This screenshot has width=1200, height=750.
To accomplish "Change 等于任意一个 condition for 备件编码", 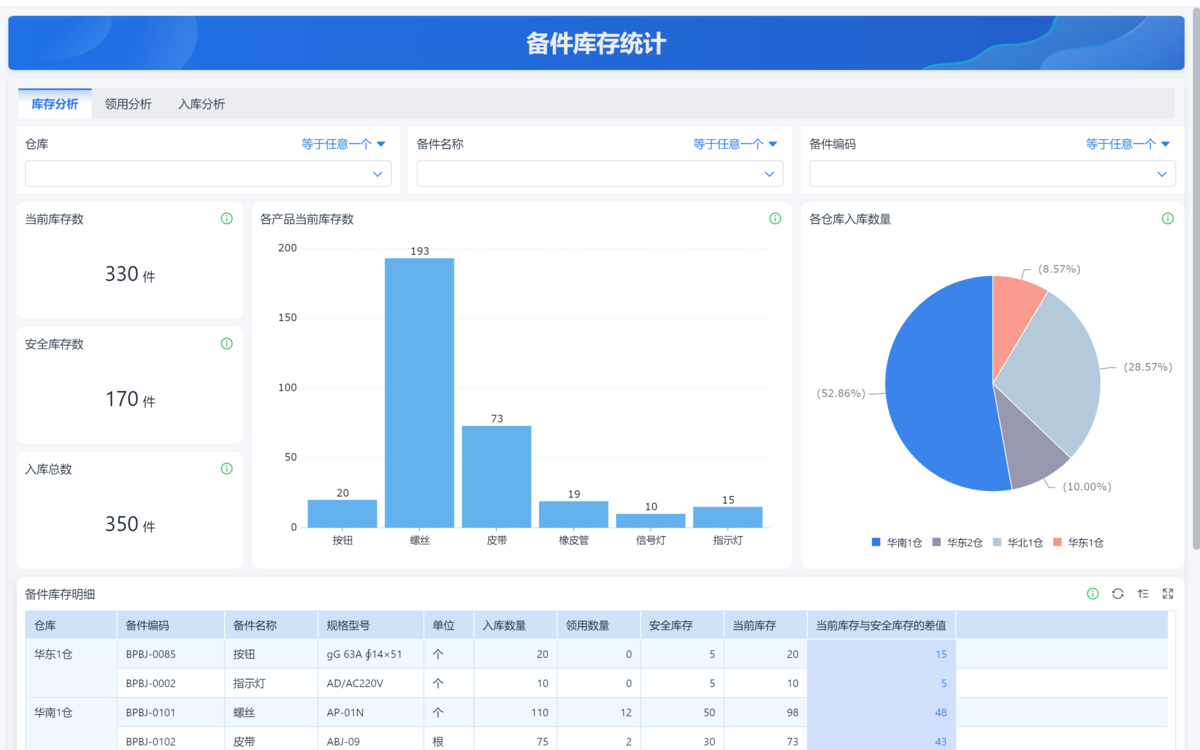I will coord(1128,144).
